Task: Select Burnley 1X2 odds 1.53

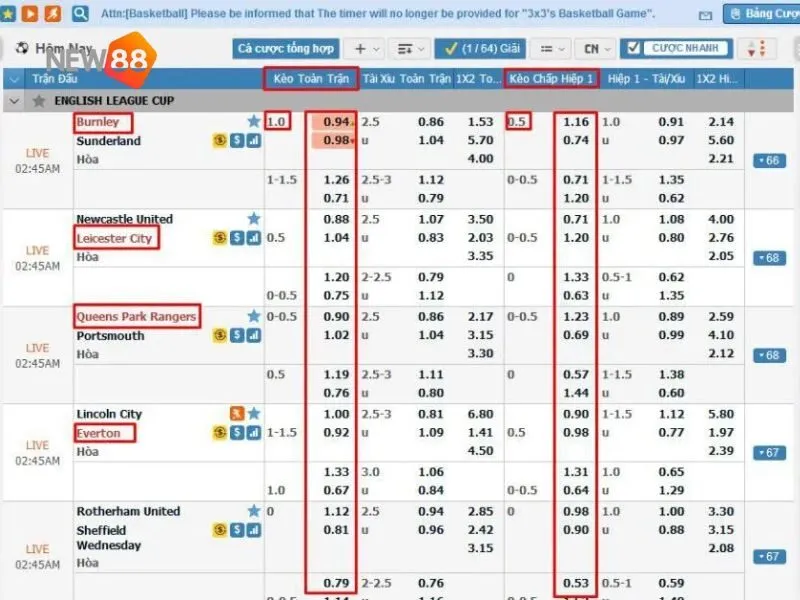Action: (480, 122)
